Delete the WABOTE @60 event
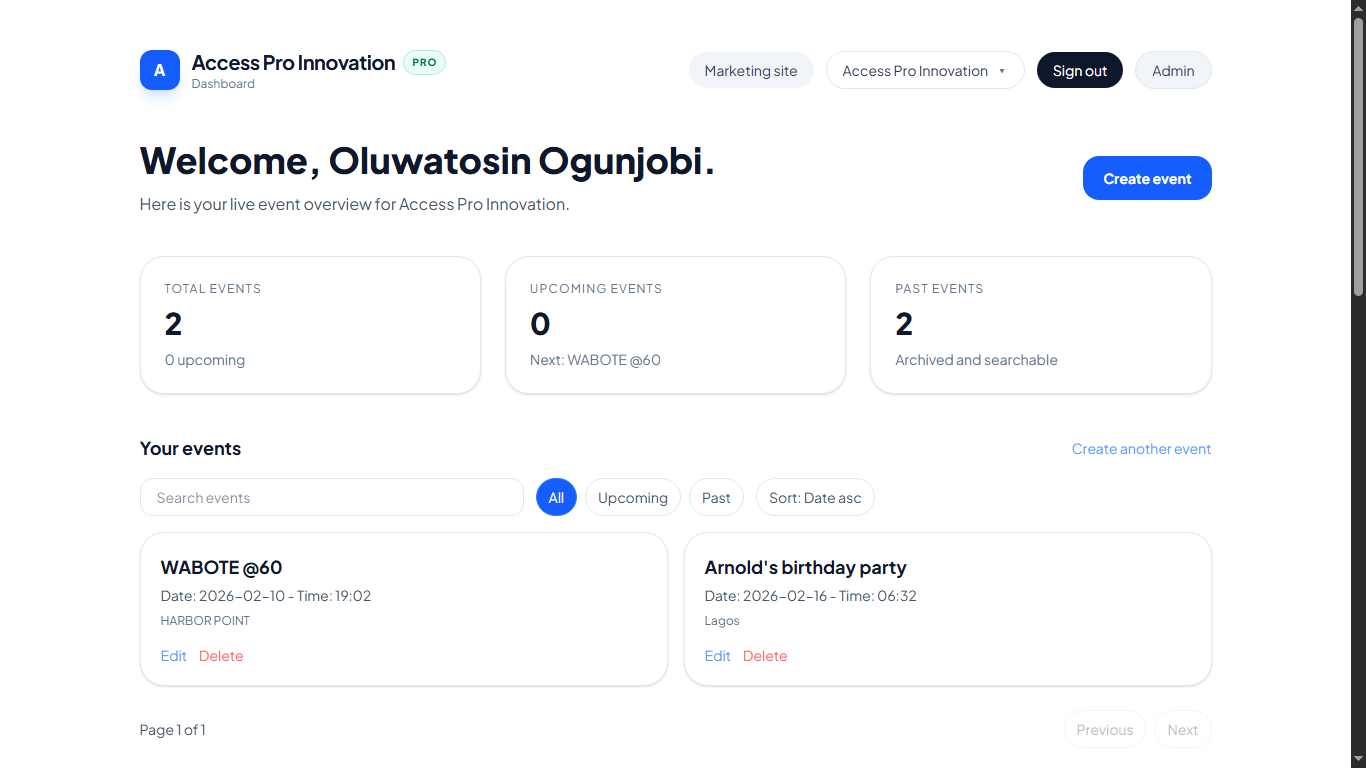The width and height of the screenshot is (1366, 768). click(221, 656)
